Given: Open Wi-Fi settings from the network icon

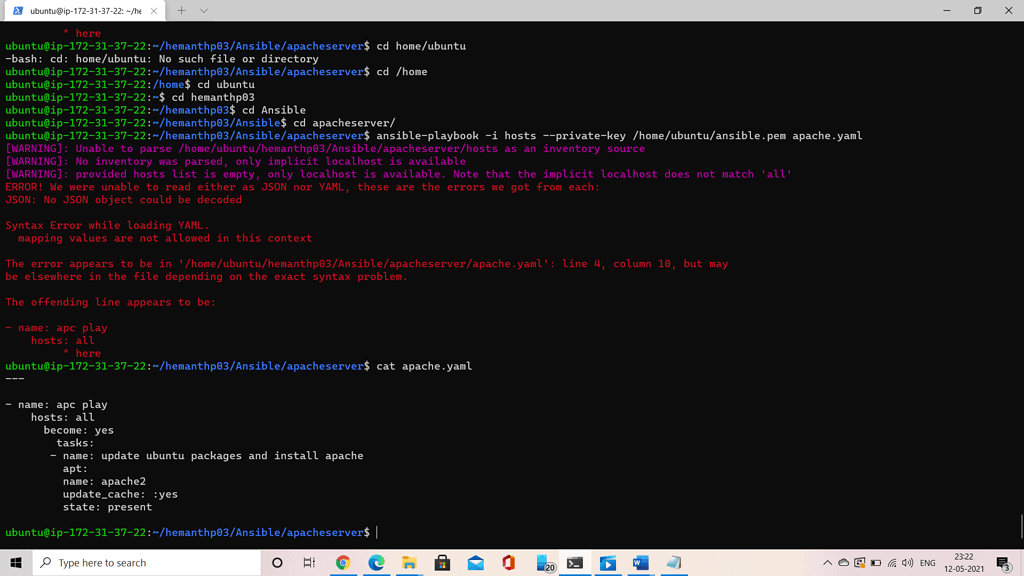Looking at the screenshot, I should coord(892,564).
